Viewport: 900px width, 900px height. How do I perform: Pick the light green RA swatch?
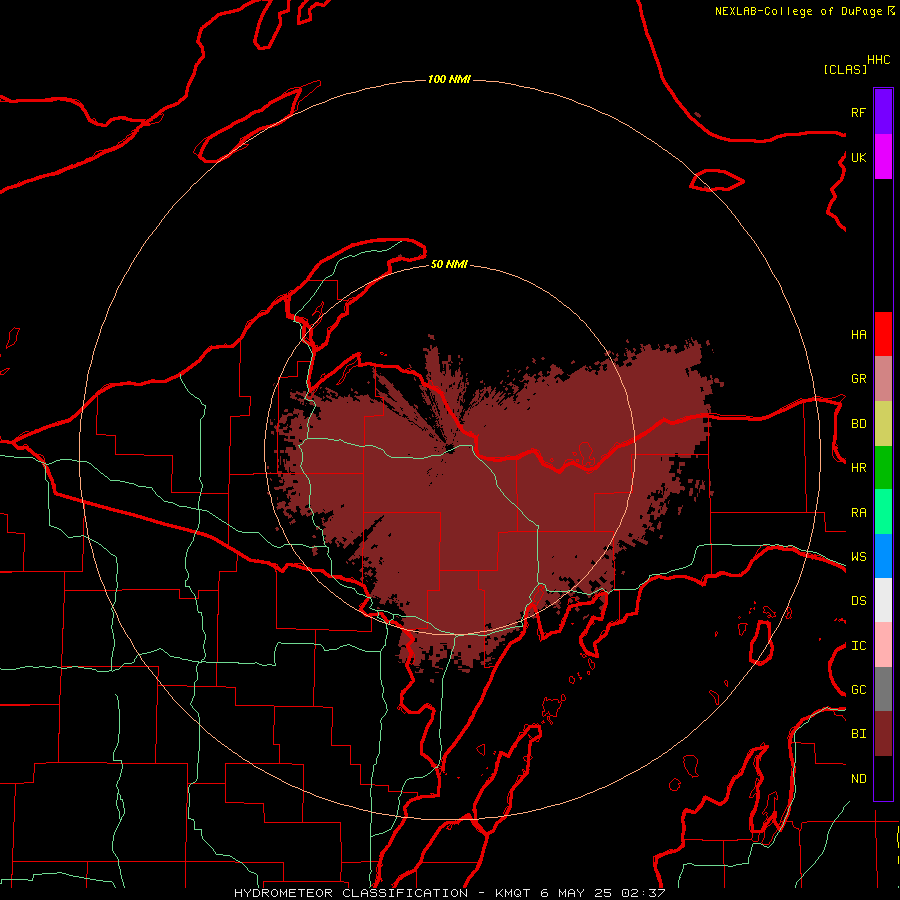tap(883, 512)
